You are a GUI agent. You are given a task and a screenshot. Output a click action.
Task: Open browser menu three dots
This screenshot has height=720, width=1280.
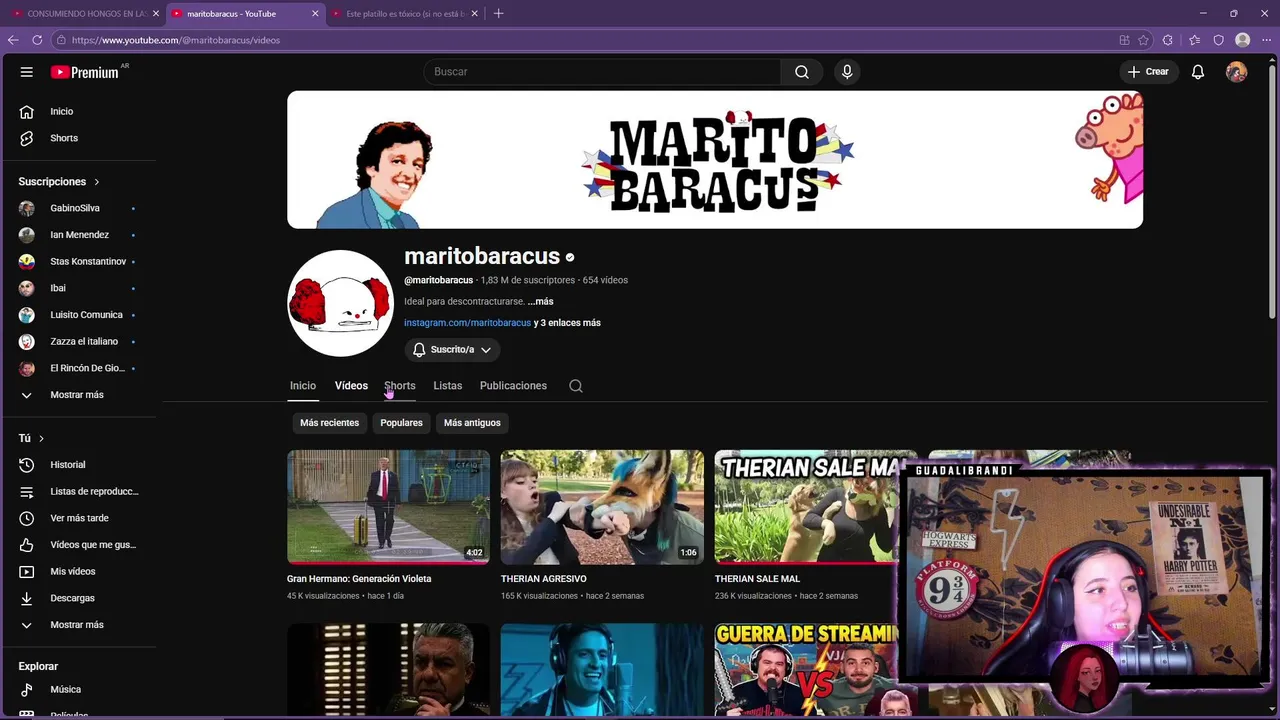(x=1266, y=40)
